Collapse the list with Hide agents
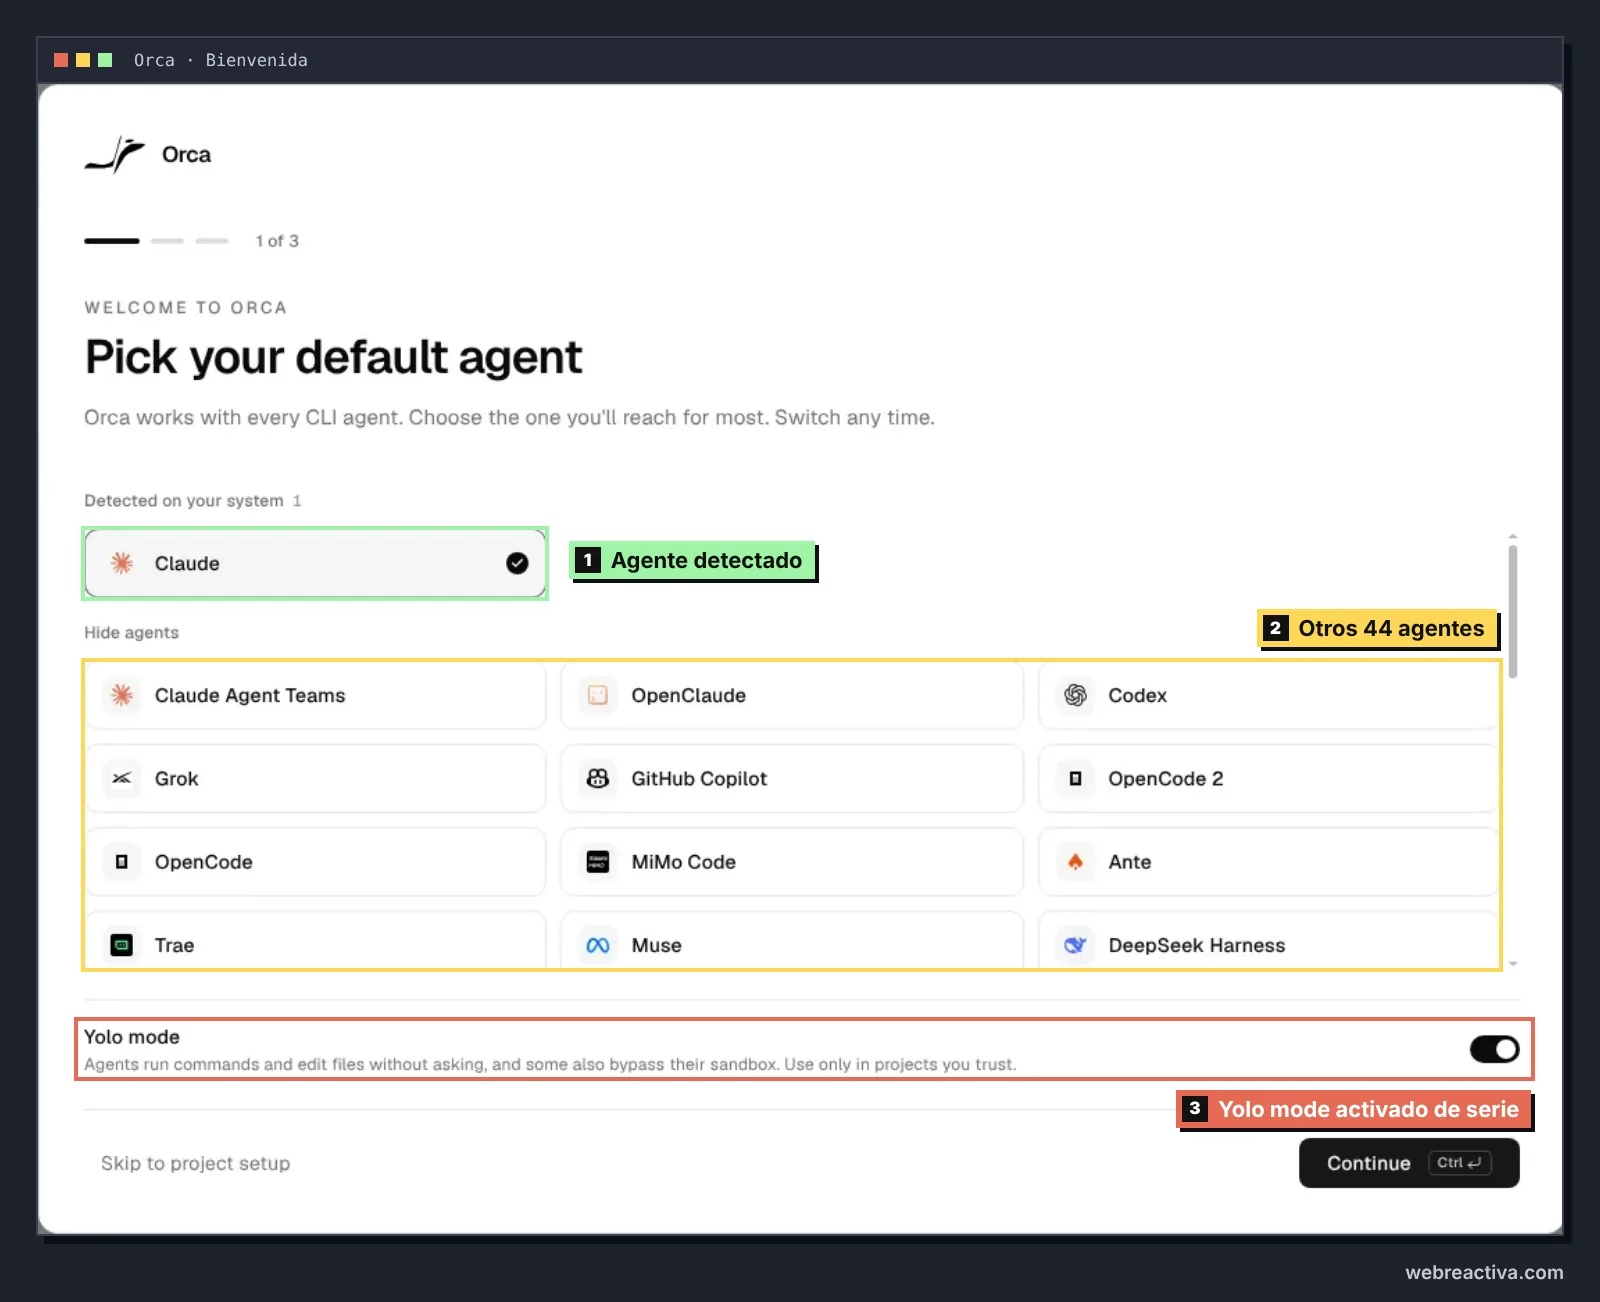The image size is (1600, 1302). coord(131,632)
